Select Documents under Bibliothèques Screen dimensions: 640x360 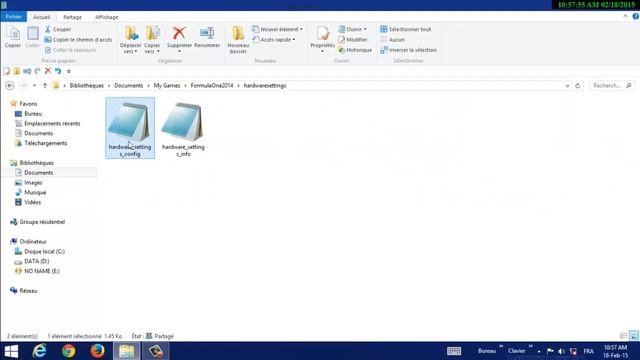(34, 173)
